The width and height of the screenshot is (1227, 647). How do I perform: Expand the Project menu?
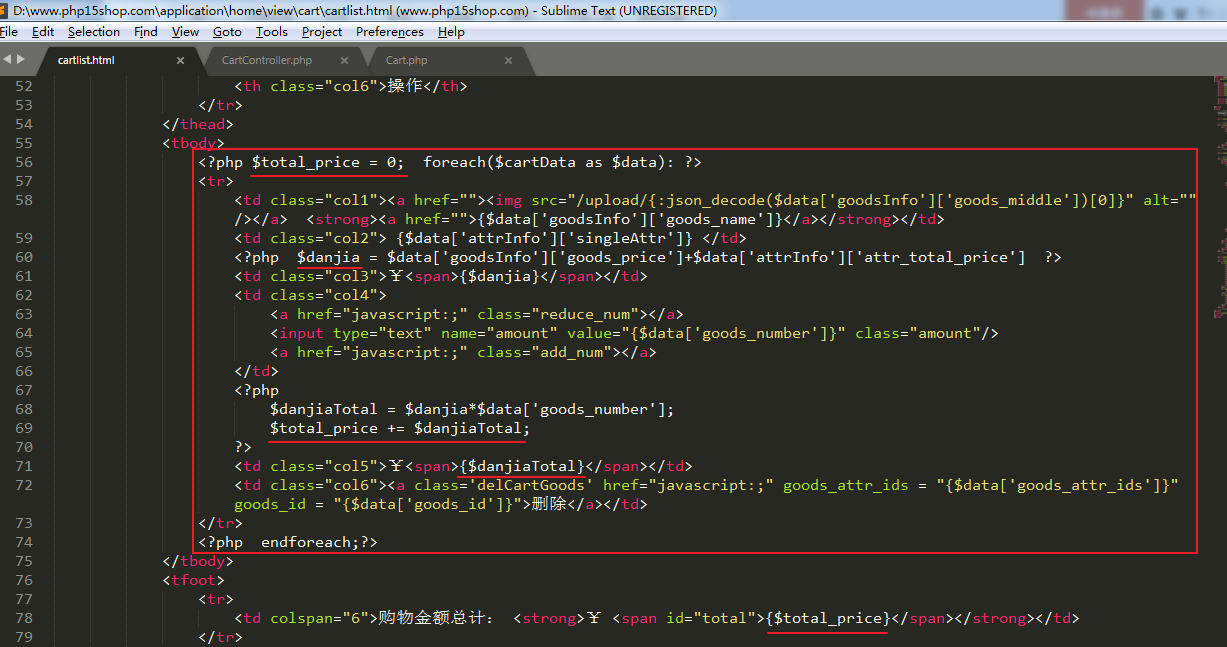tap(322, 32)
